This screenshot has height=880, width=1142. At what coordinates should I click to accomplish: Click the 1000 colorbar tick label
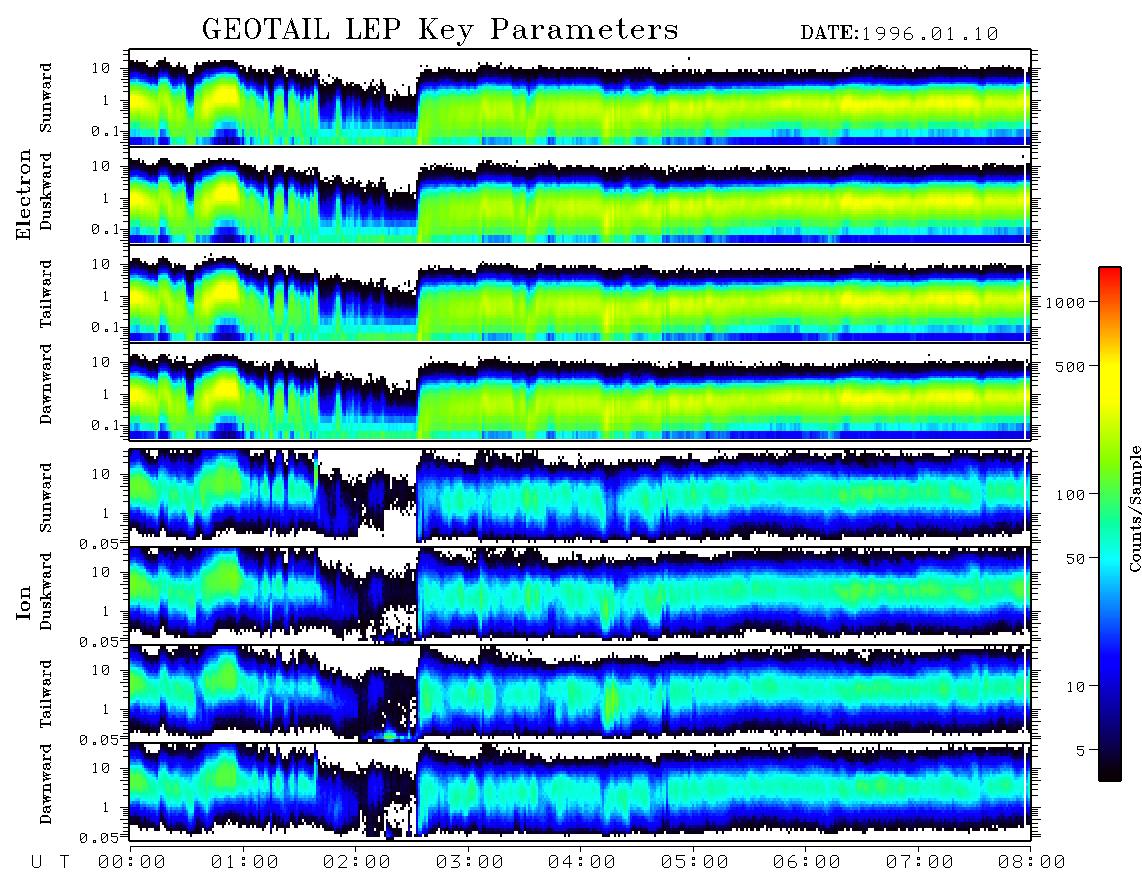point(1065,302)
